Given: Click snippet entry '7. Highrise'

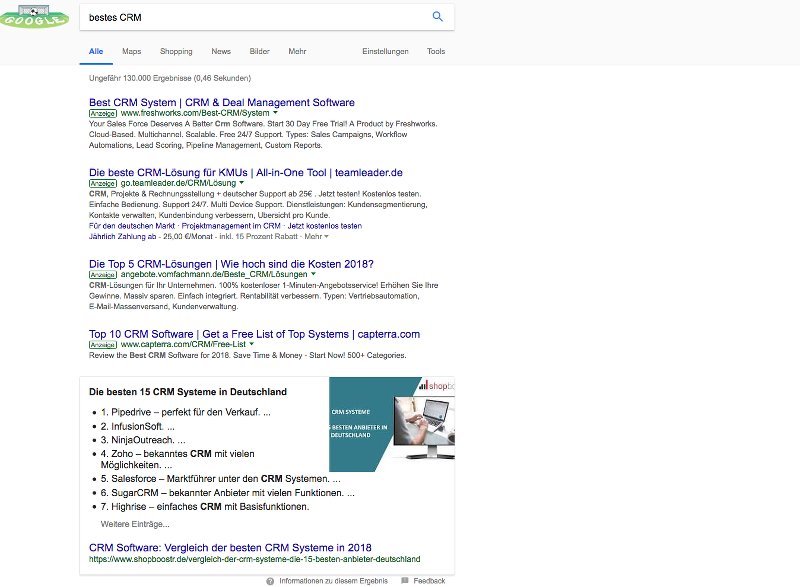Looking at the screenshot, I should [x=205, y=506].
